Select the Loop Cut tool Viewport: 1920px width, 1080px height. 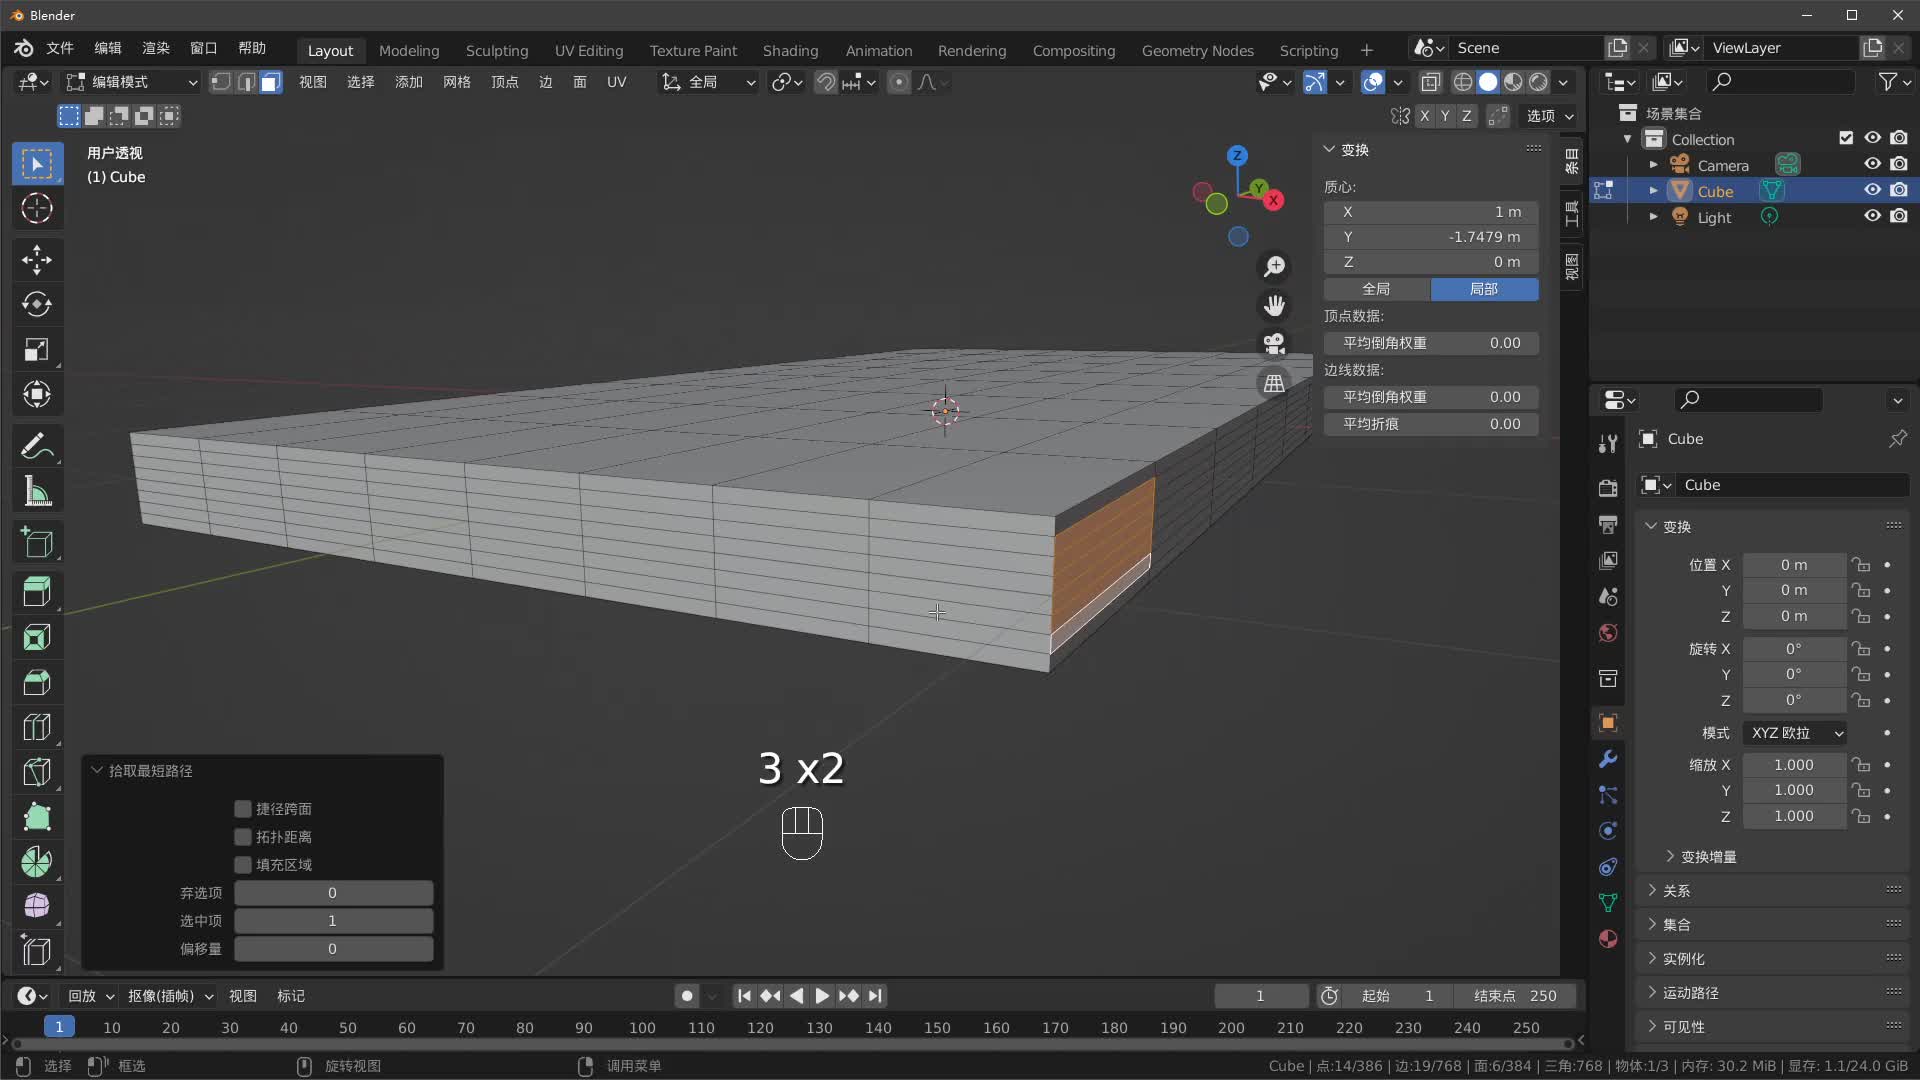37,727
